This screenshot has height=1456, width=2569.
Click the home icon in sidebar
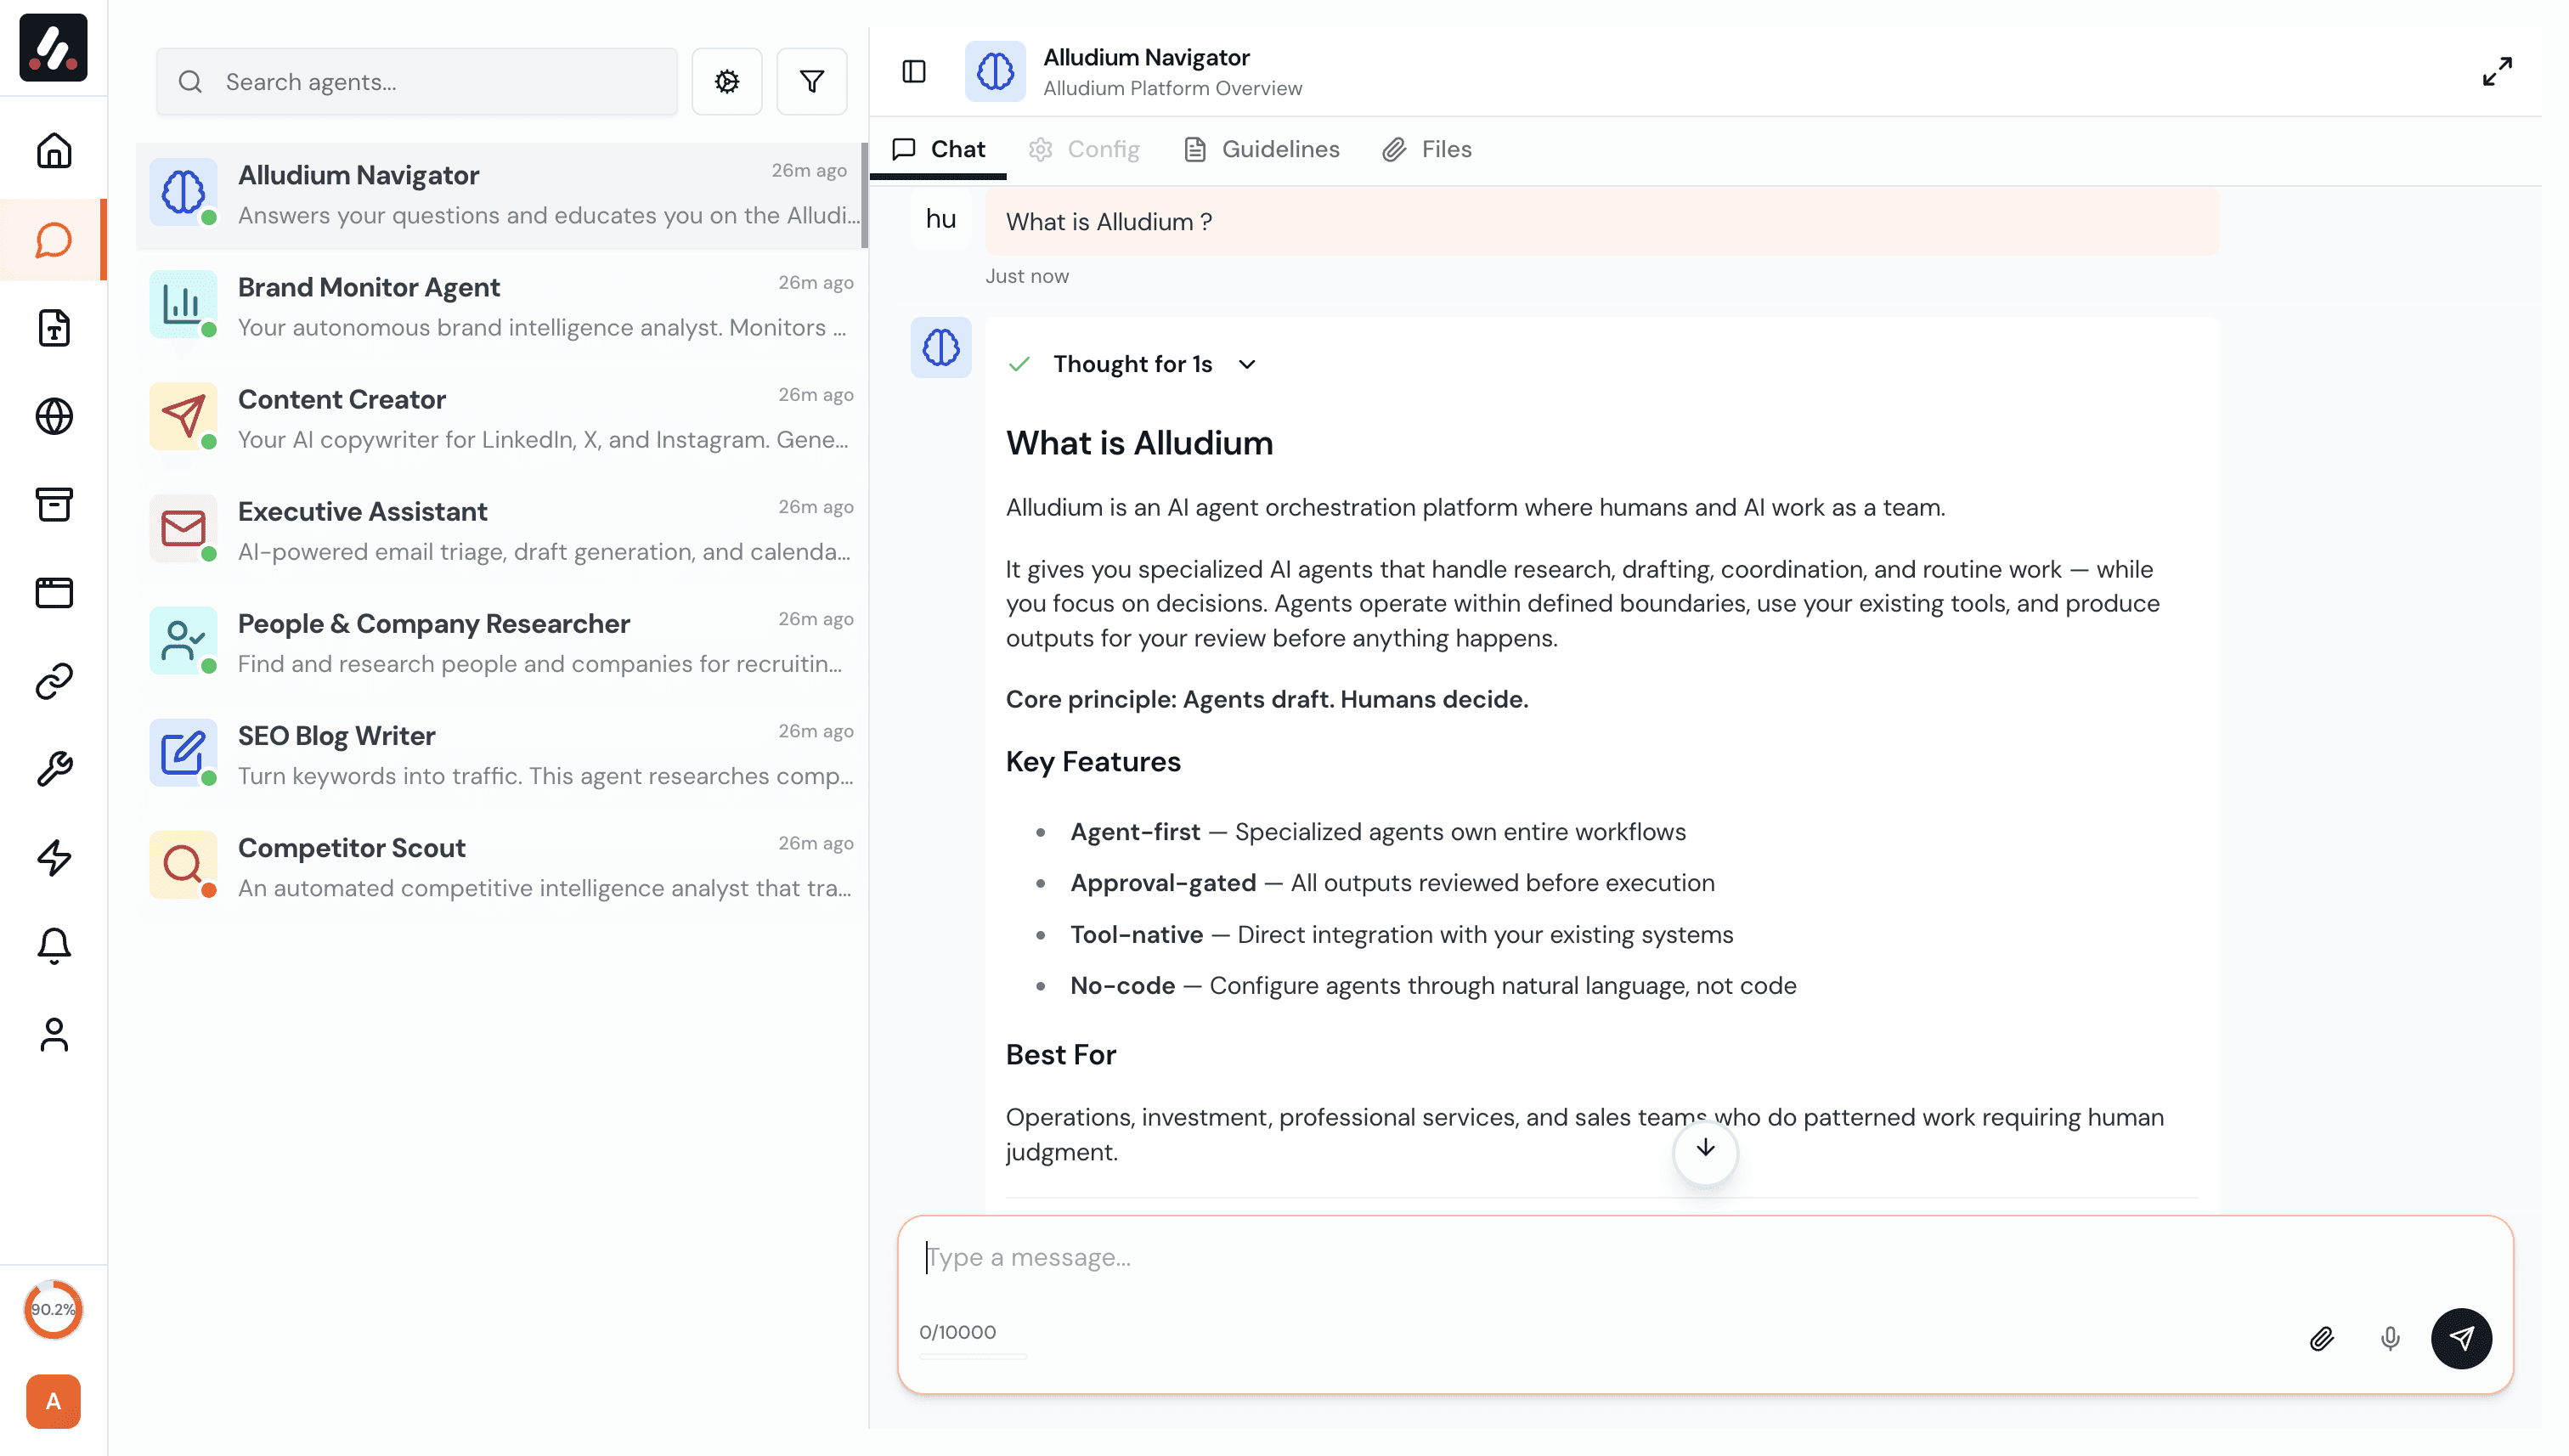click(x=54, y=151)
